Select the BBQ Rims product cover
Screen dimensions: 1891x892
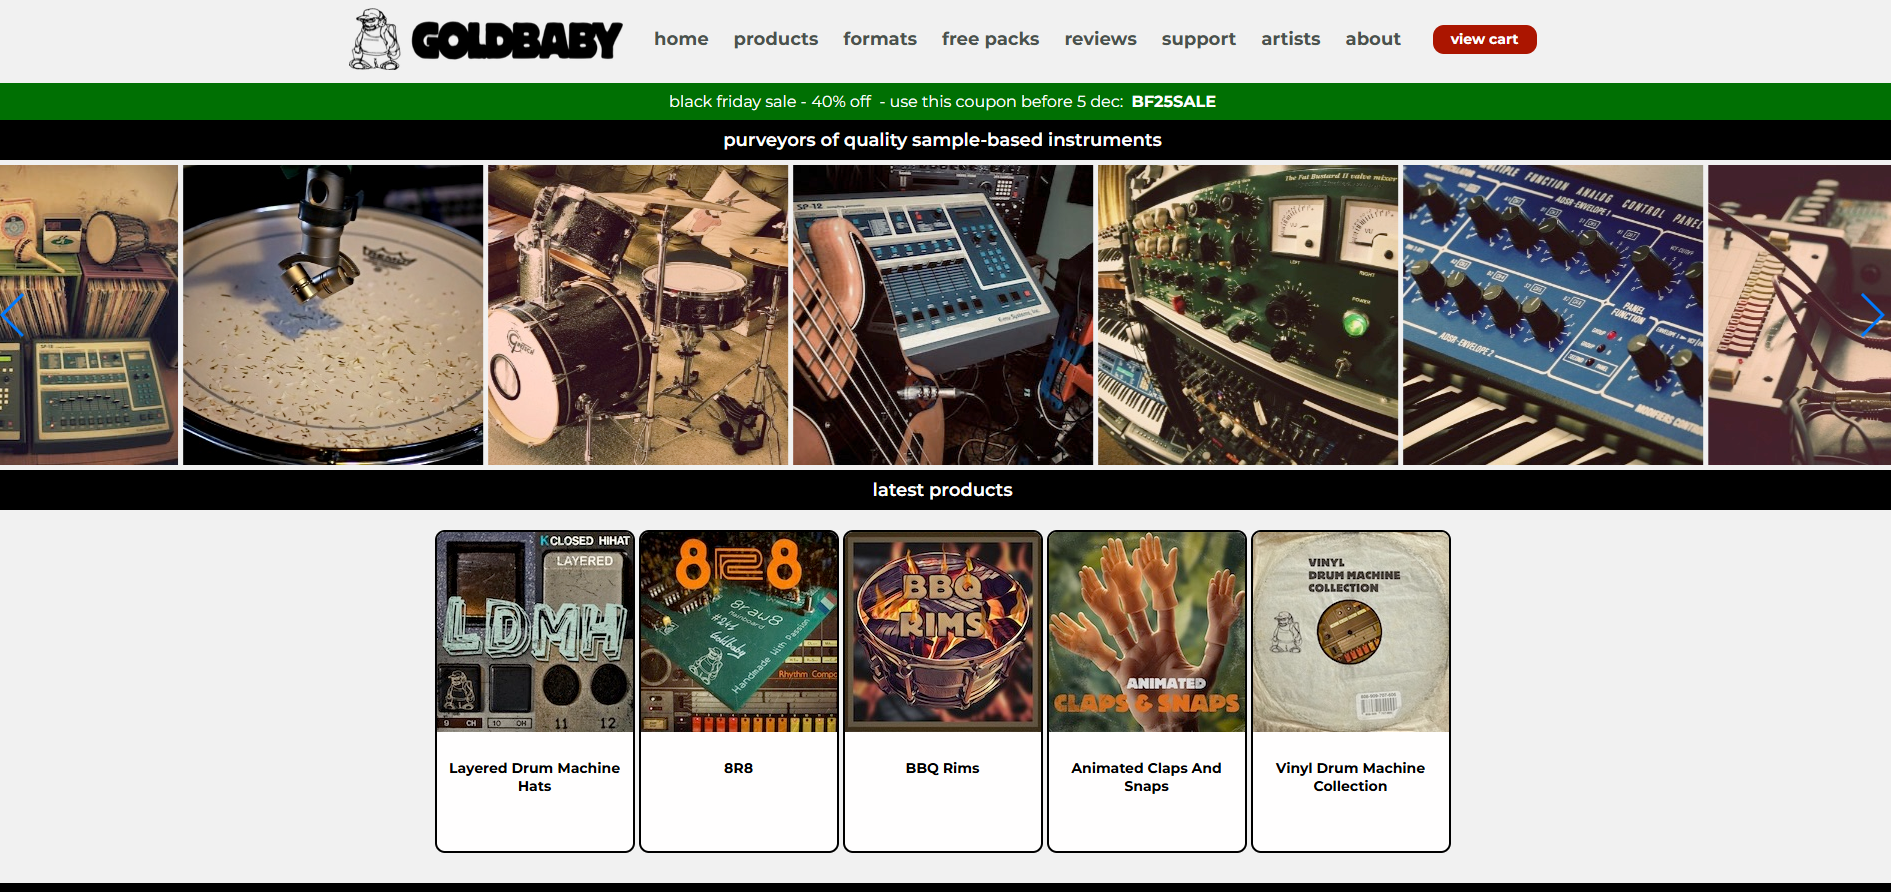coord(943,632)
